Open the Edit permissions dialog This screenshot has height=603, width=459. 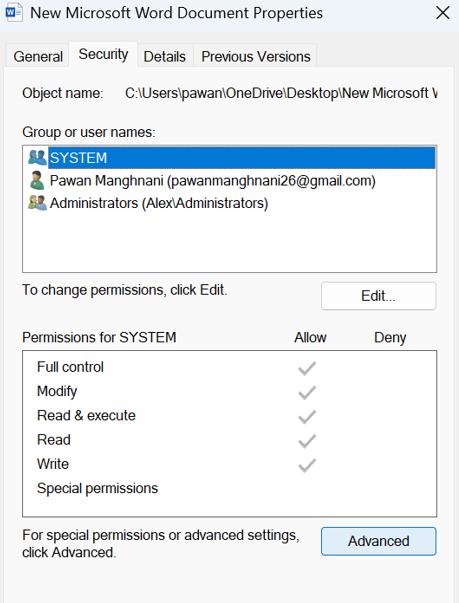coord(379,296)
